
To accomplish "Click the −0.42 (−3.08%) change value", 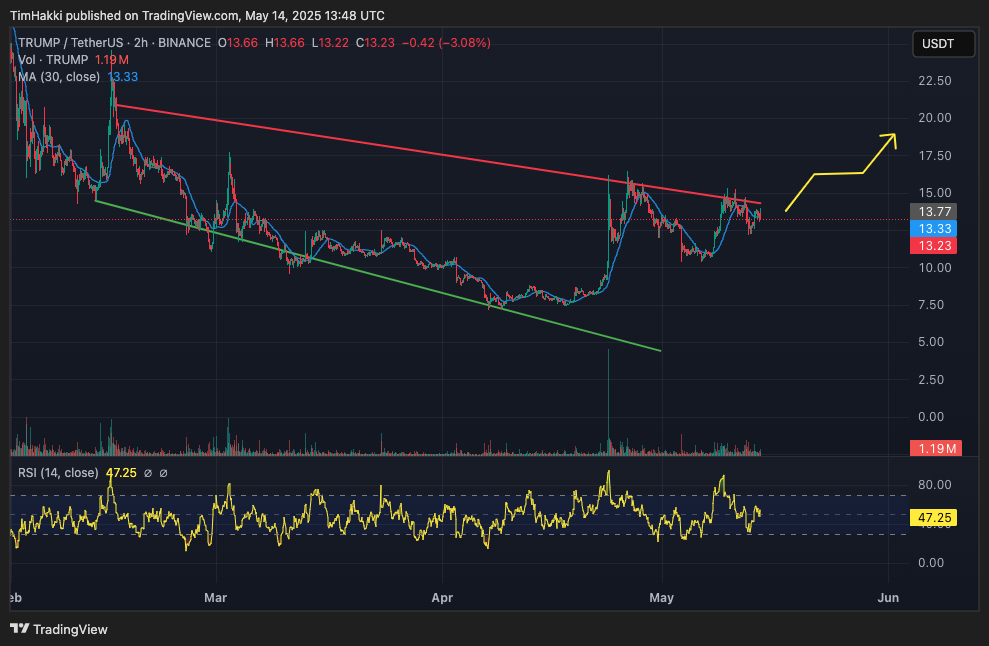I will tap(446, 43).
